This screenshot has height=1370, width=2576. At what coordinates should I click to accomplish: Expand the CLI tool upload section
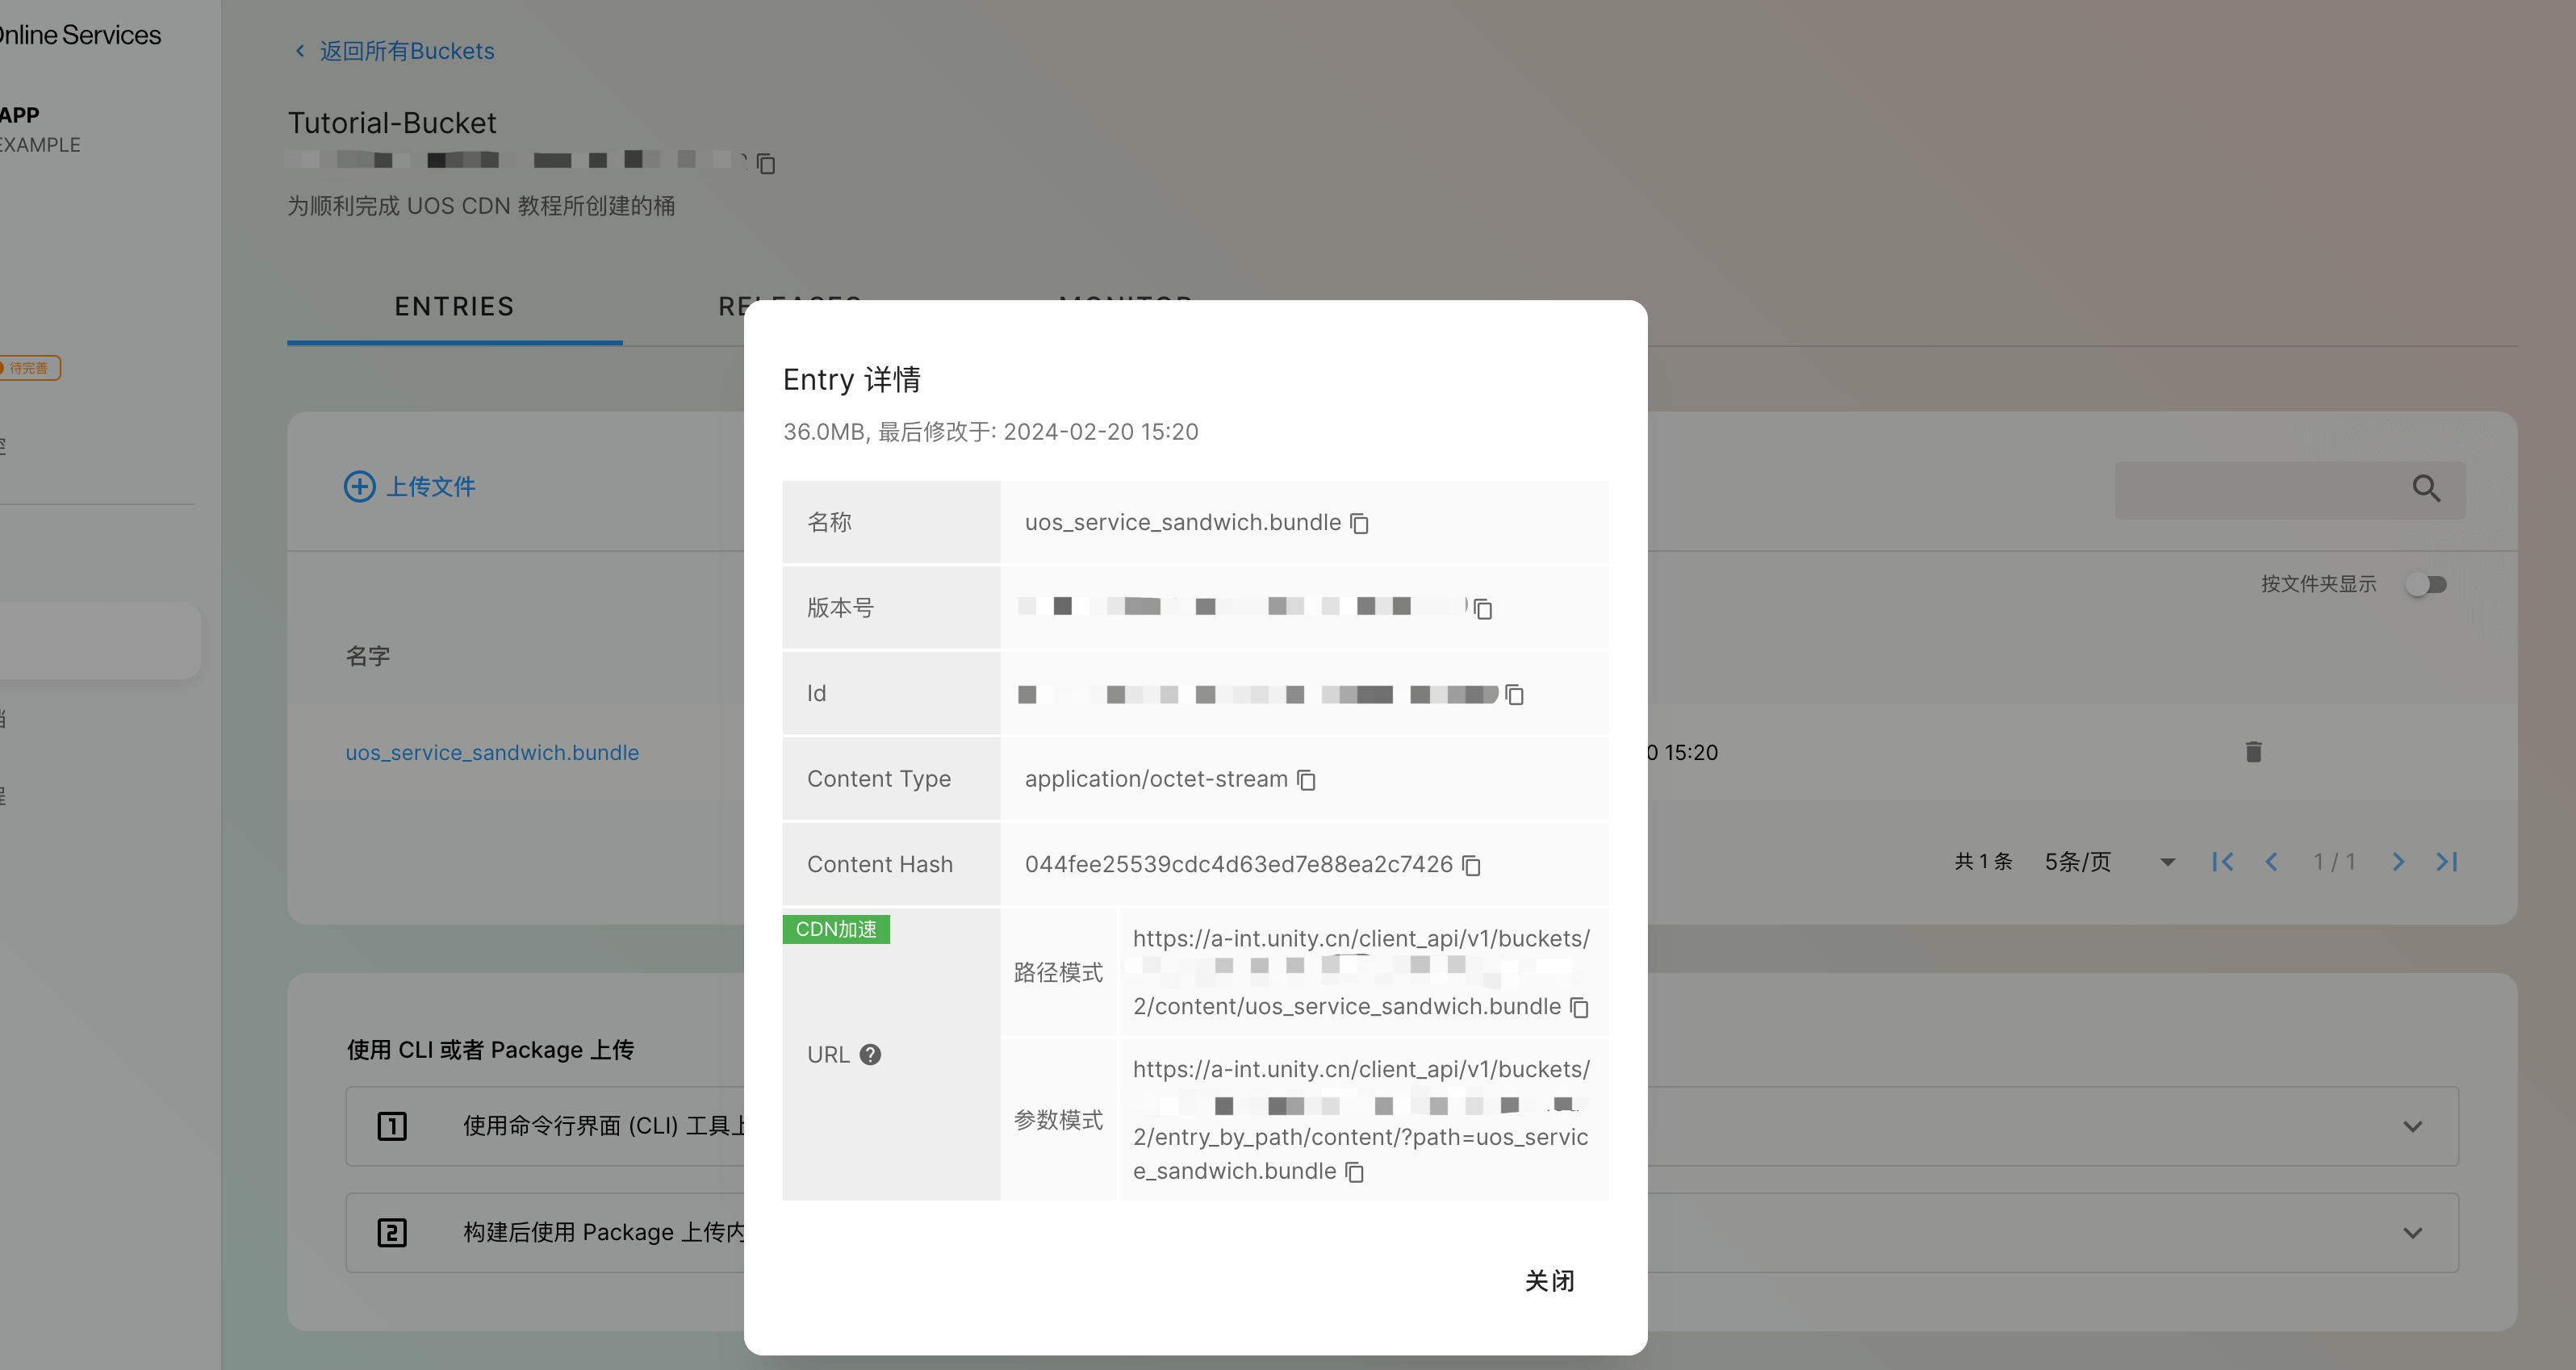2412,1127
